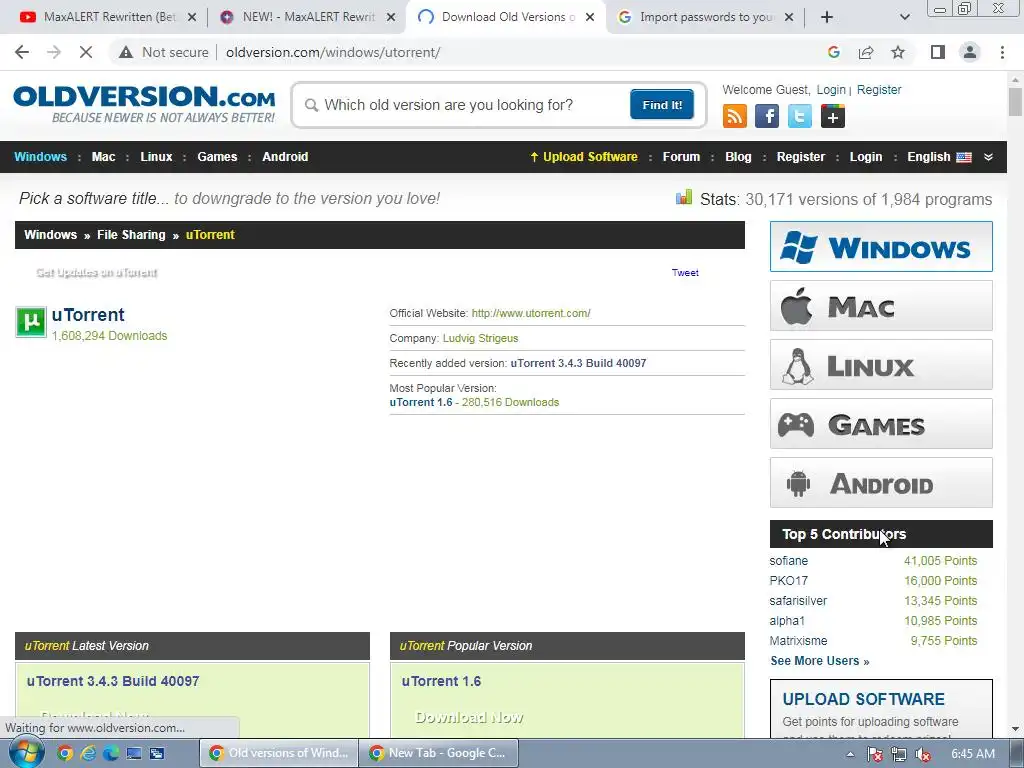The height and width of the screenshot is (768, 1024).
Task: Select Linux in the site nav bar
Action: click(x=156, y=157)
